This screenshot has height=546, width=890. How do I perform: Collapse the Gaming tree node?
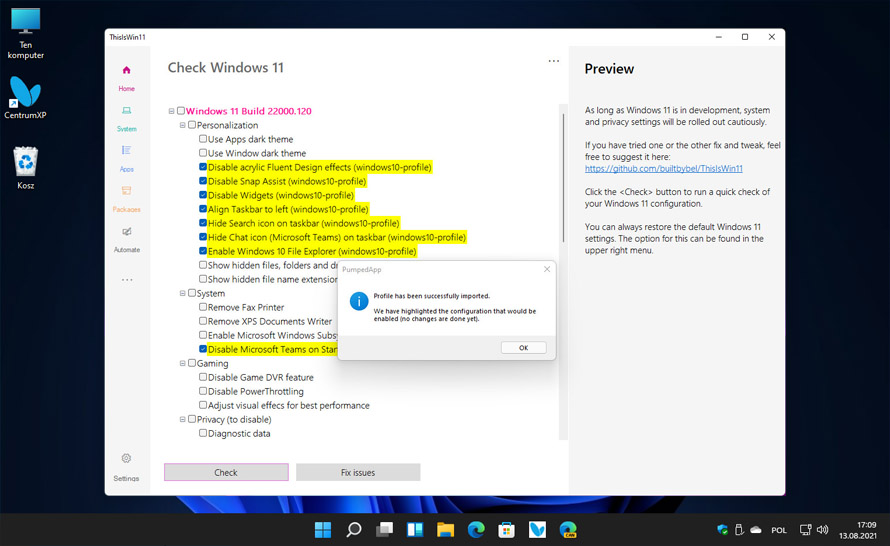coord(183,363)
